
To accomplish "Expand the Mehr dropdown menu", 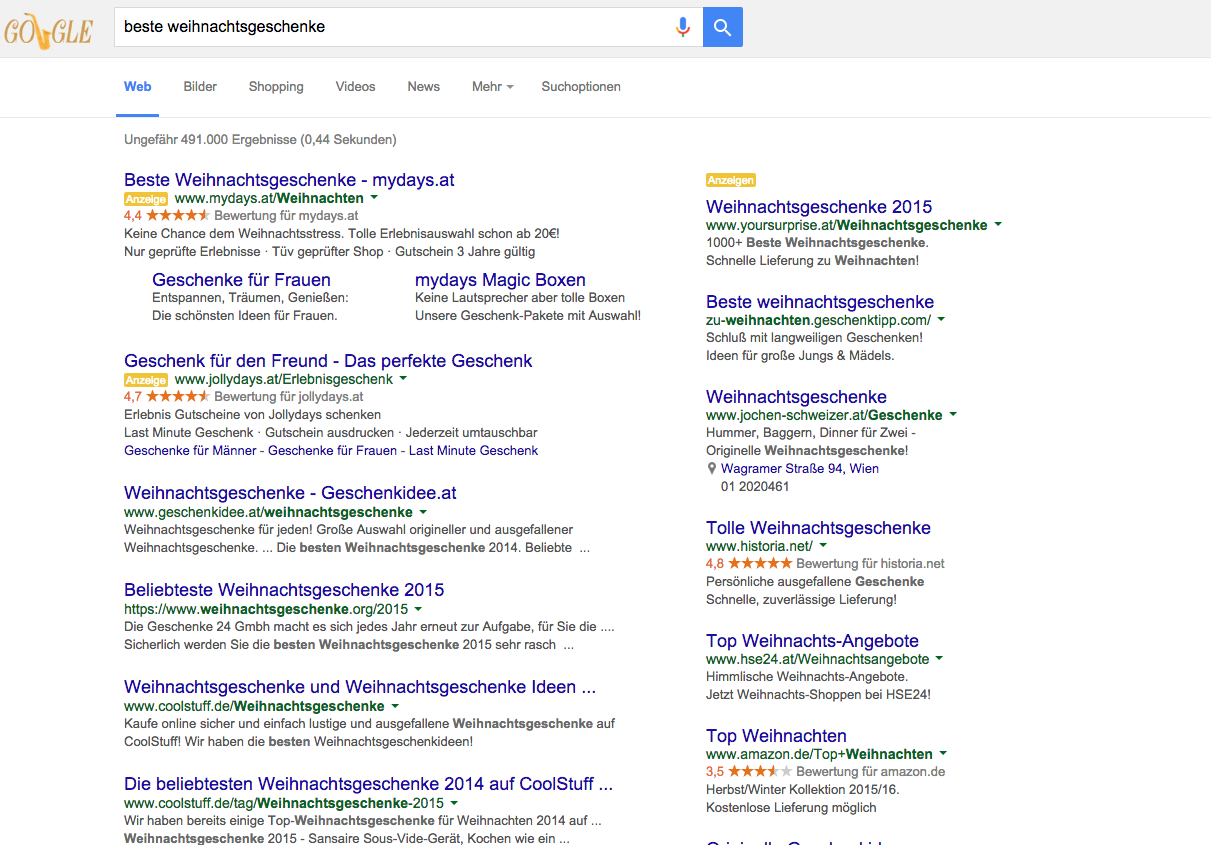I will 492,87.
